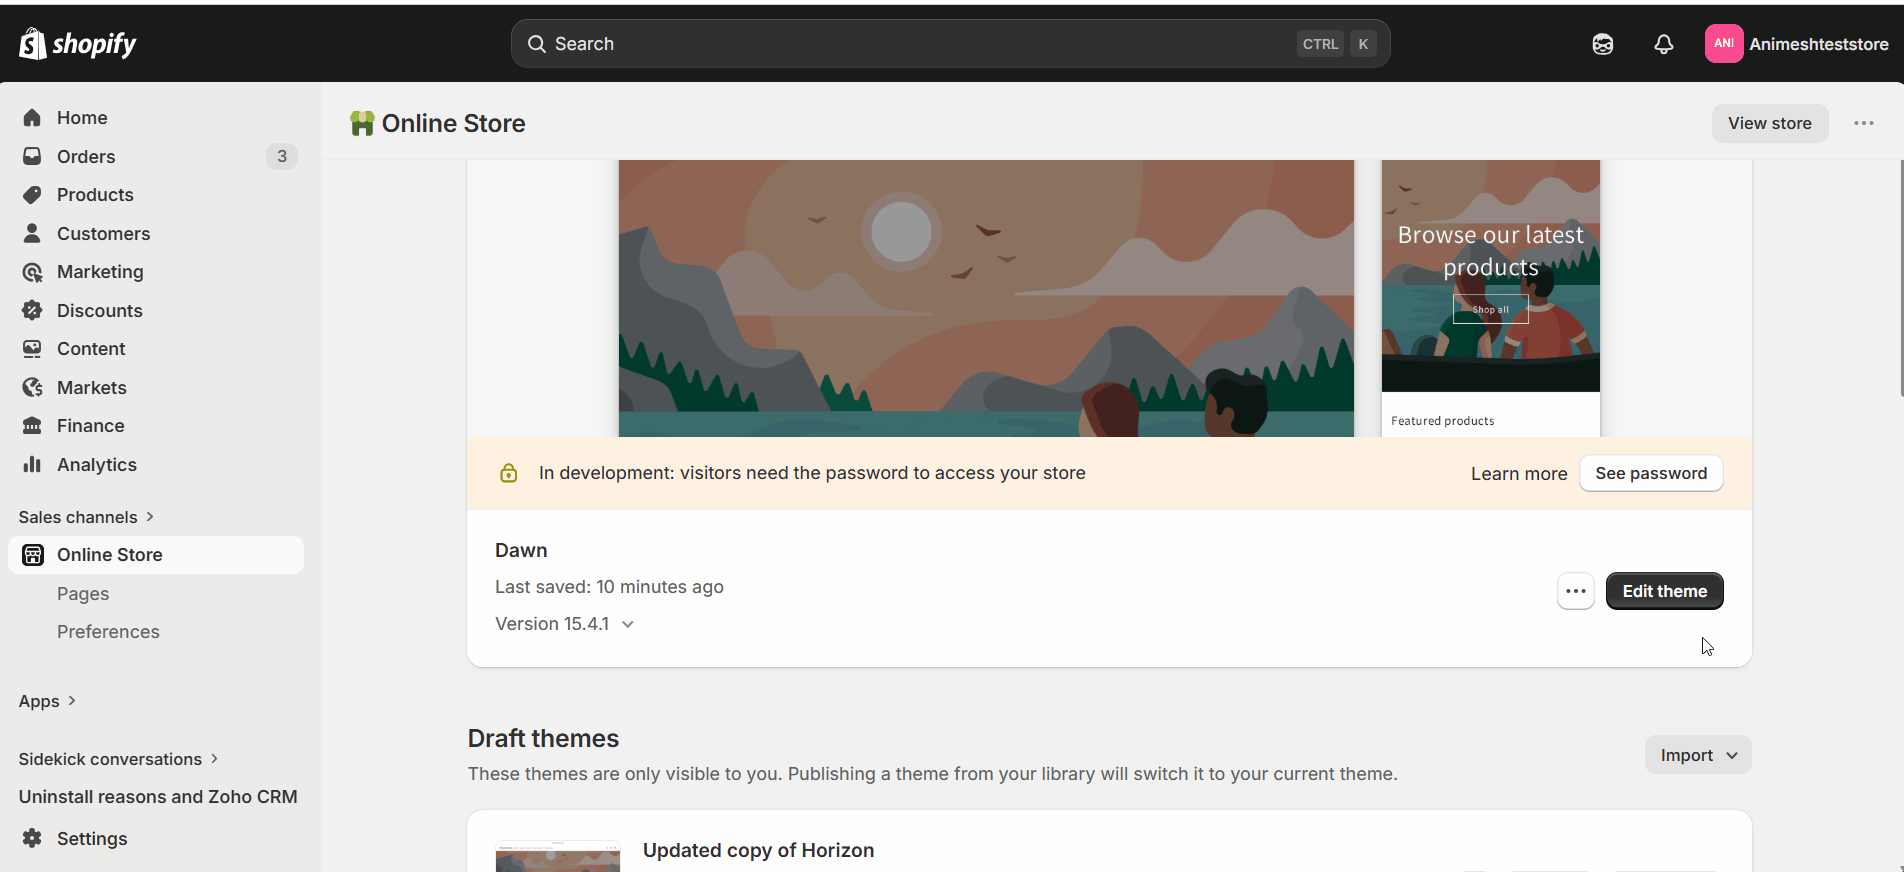Click the Customers person icon
1904x872 pixels.
[32, 233]
